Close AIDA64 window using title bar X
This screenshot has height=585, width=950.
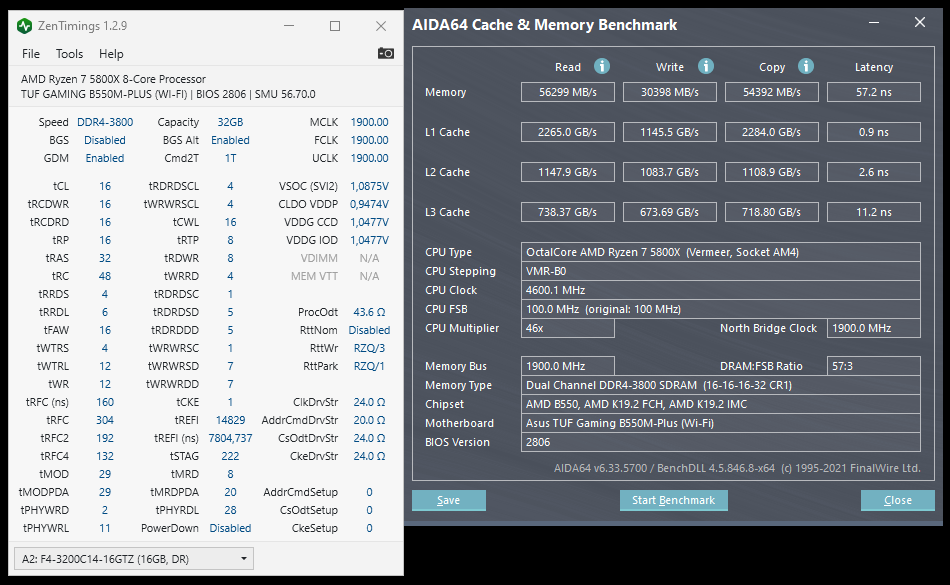pyautogui.click(x=920, y=22)
